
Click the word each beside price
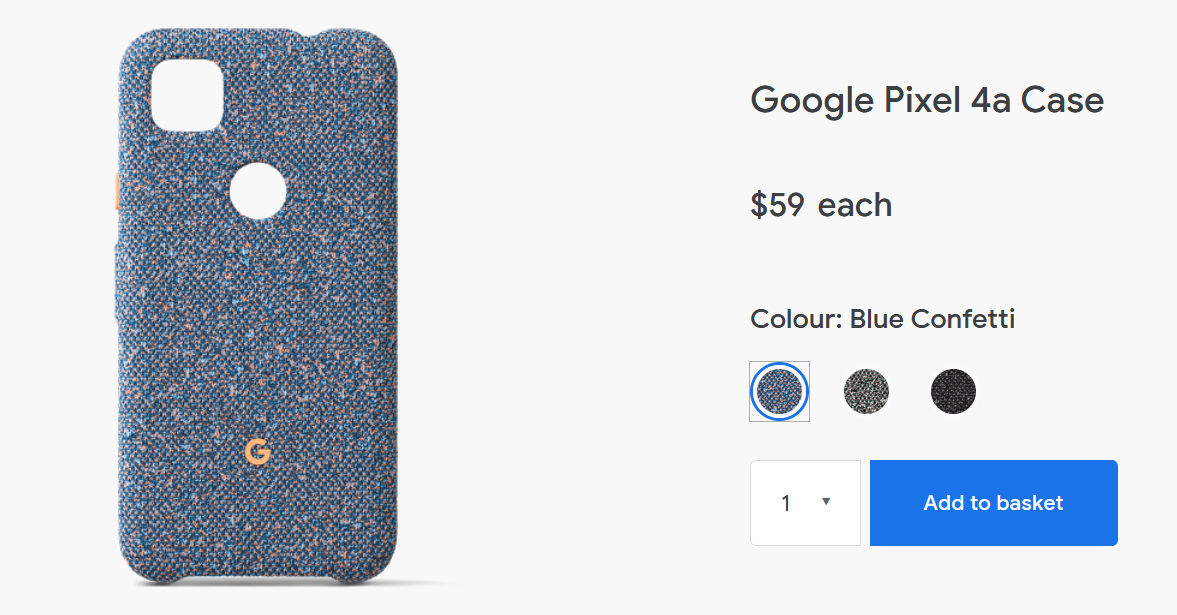click(x=855, y=205)
